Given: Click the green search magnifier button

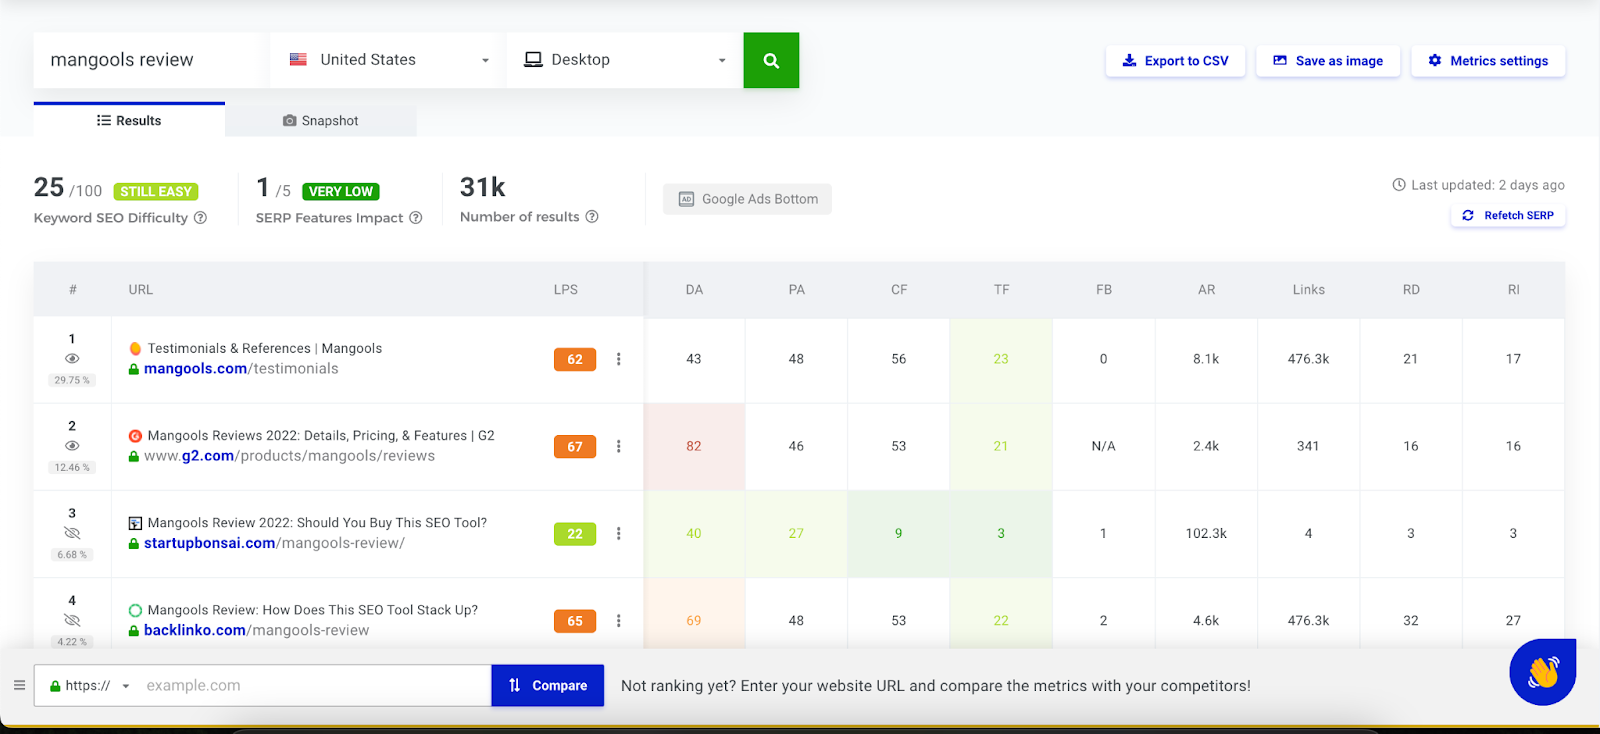Looking at the screenshot, I should 771,60.
